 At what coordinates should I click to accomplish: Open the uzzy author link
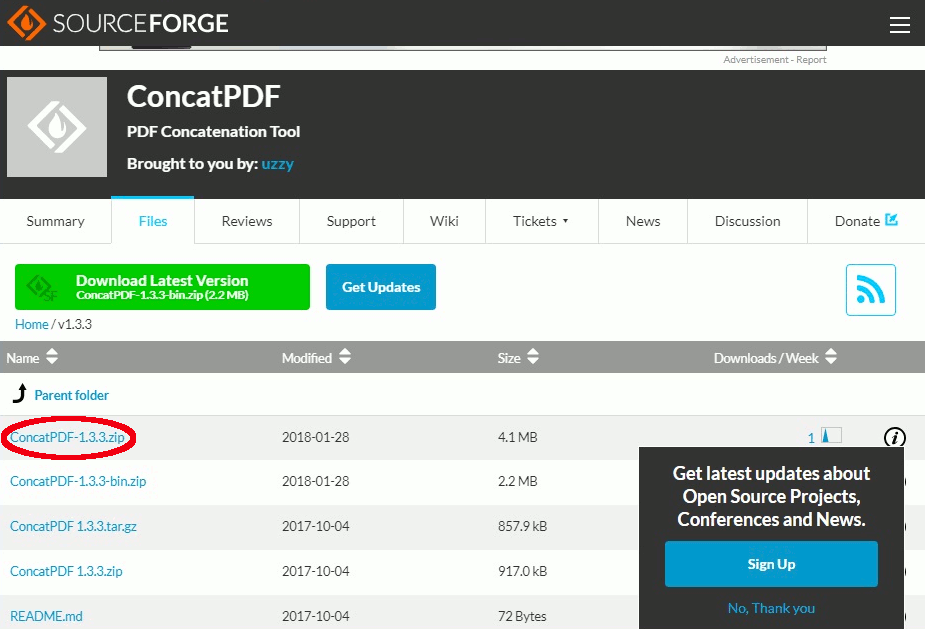[277, 163]
